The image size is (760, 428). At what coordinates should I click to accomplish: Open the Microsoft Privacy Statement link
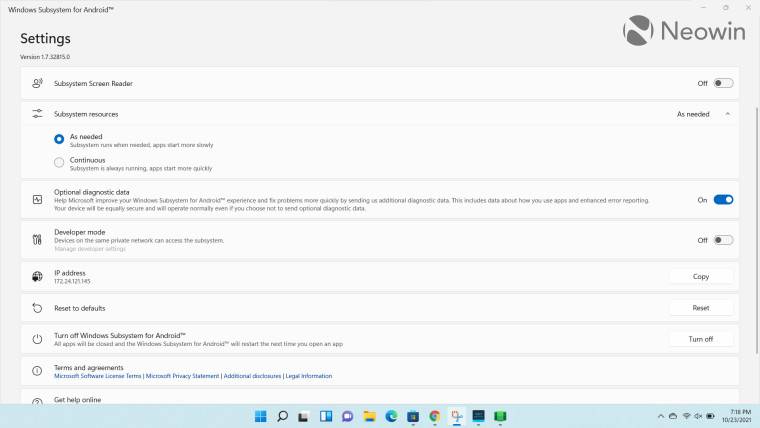pos(182,376)
